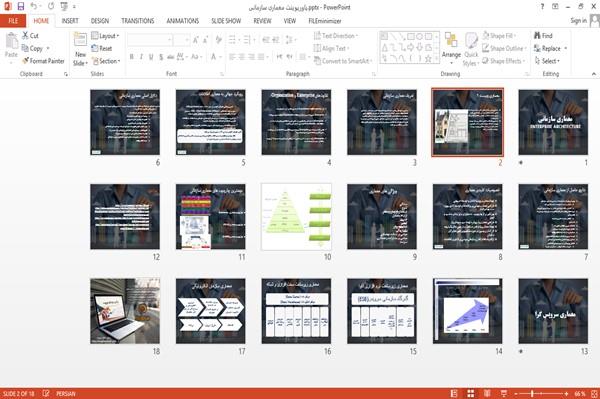Screen dimensions: 600x399
Task: Open the Shape Outline dropdown
Action: (504, 48)
